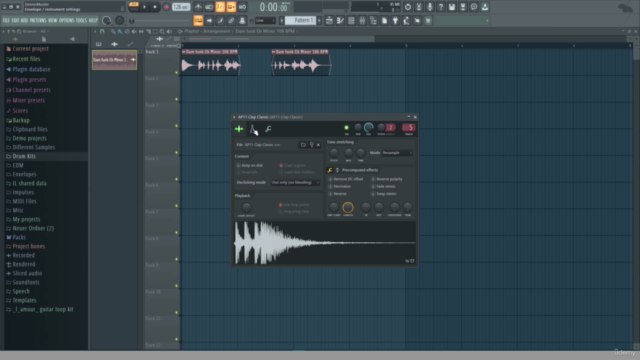Select the Dam funk Eb Minor item in the picker
The width and height of the screenshot is (640, 360).
(114, 60)
